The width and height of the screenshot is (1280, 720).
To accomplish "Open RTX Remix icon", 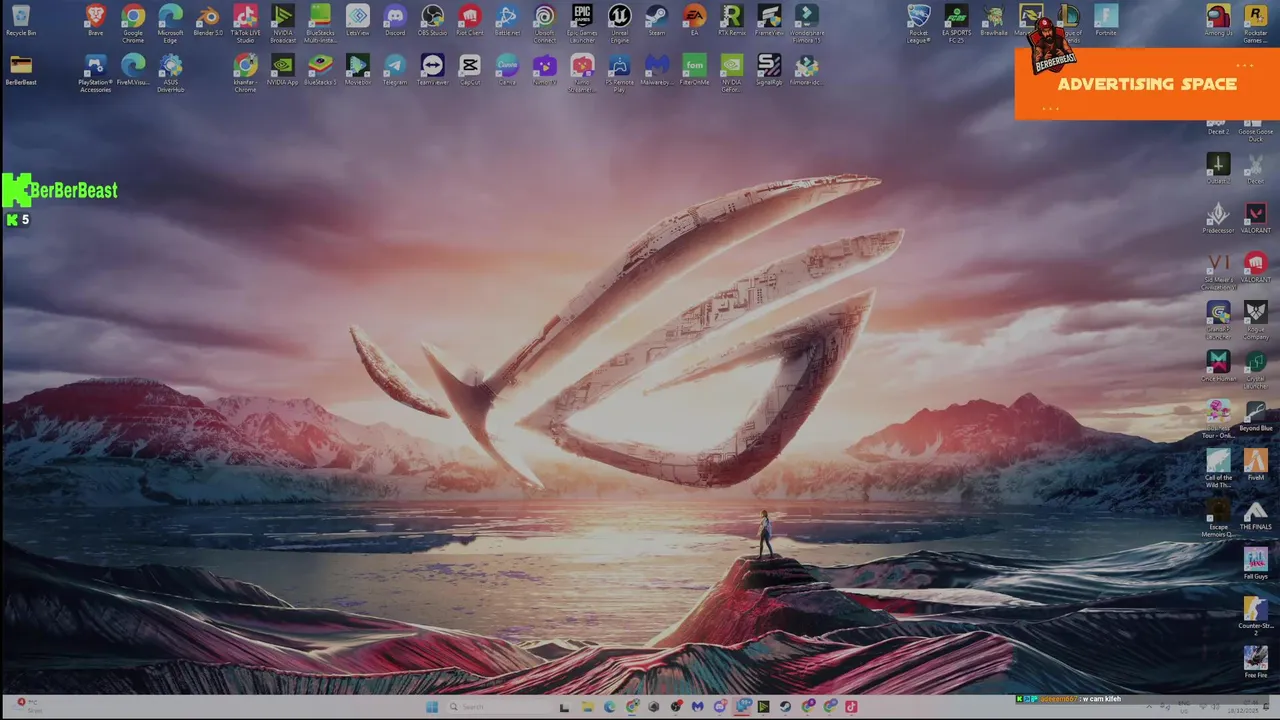I will pyautogui.click(x=732, y=20).
